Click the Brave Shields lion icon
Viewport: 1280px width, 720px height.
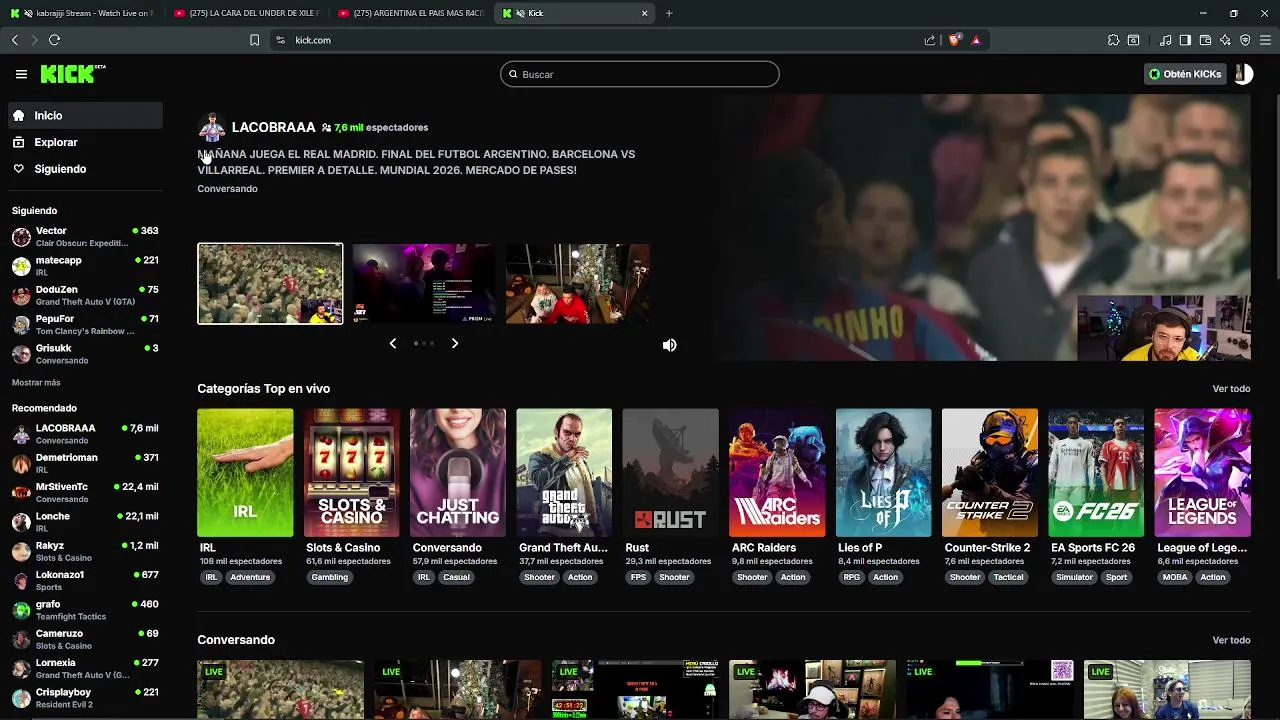[954, 40]
